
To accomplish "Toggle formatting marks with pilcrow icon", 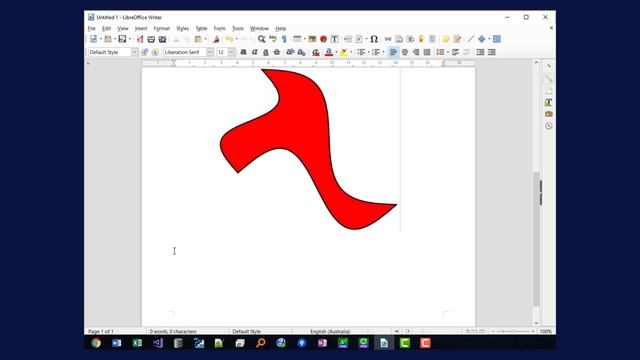I will tap(284, 39).
